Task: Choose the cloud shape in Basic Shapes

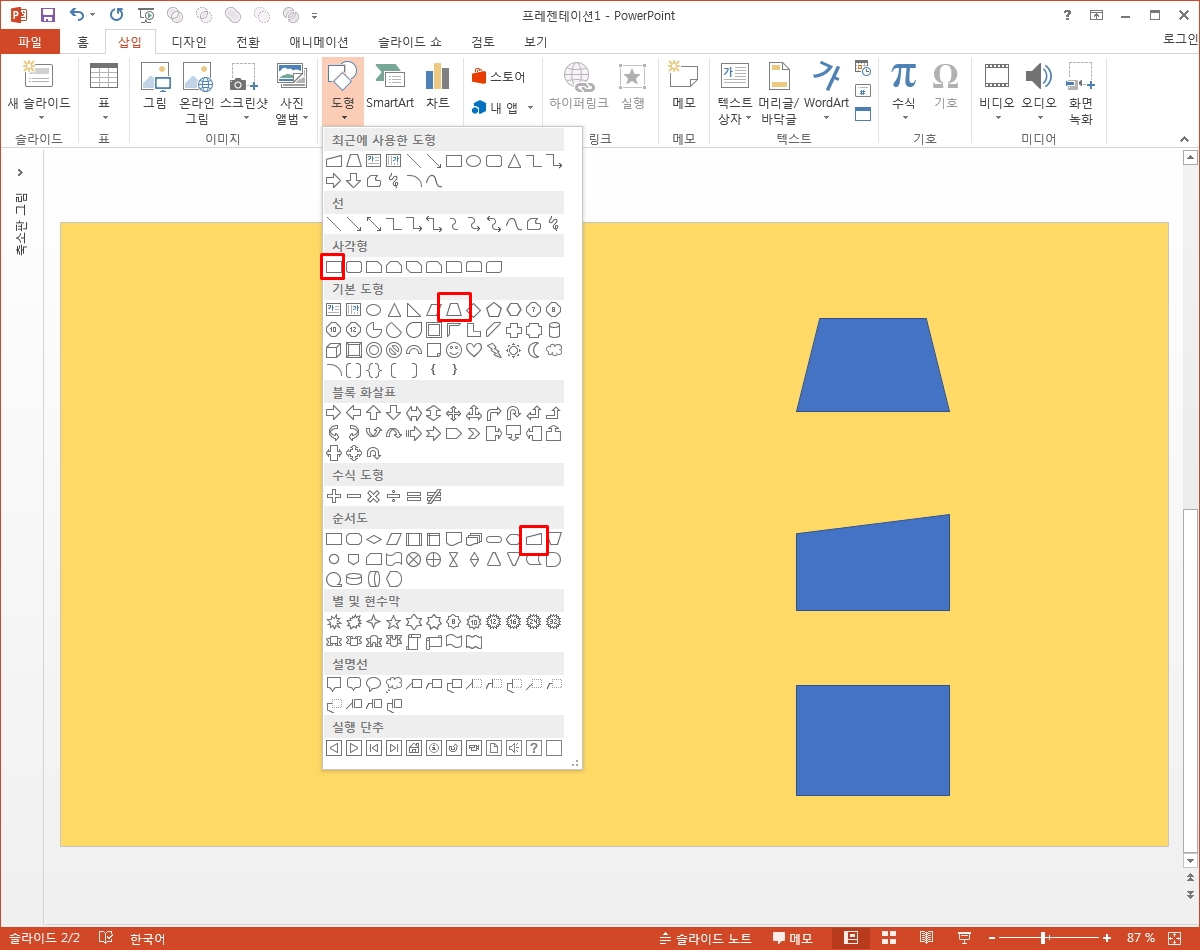Action: (x=554, y=350)
